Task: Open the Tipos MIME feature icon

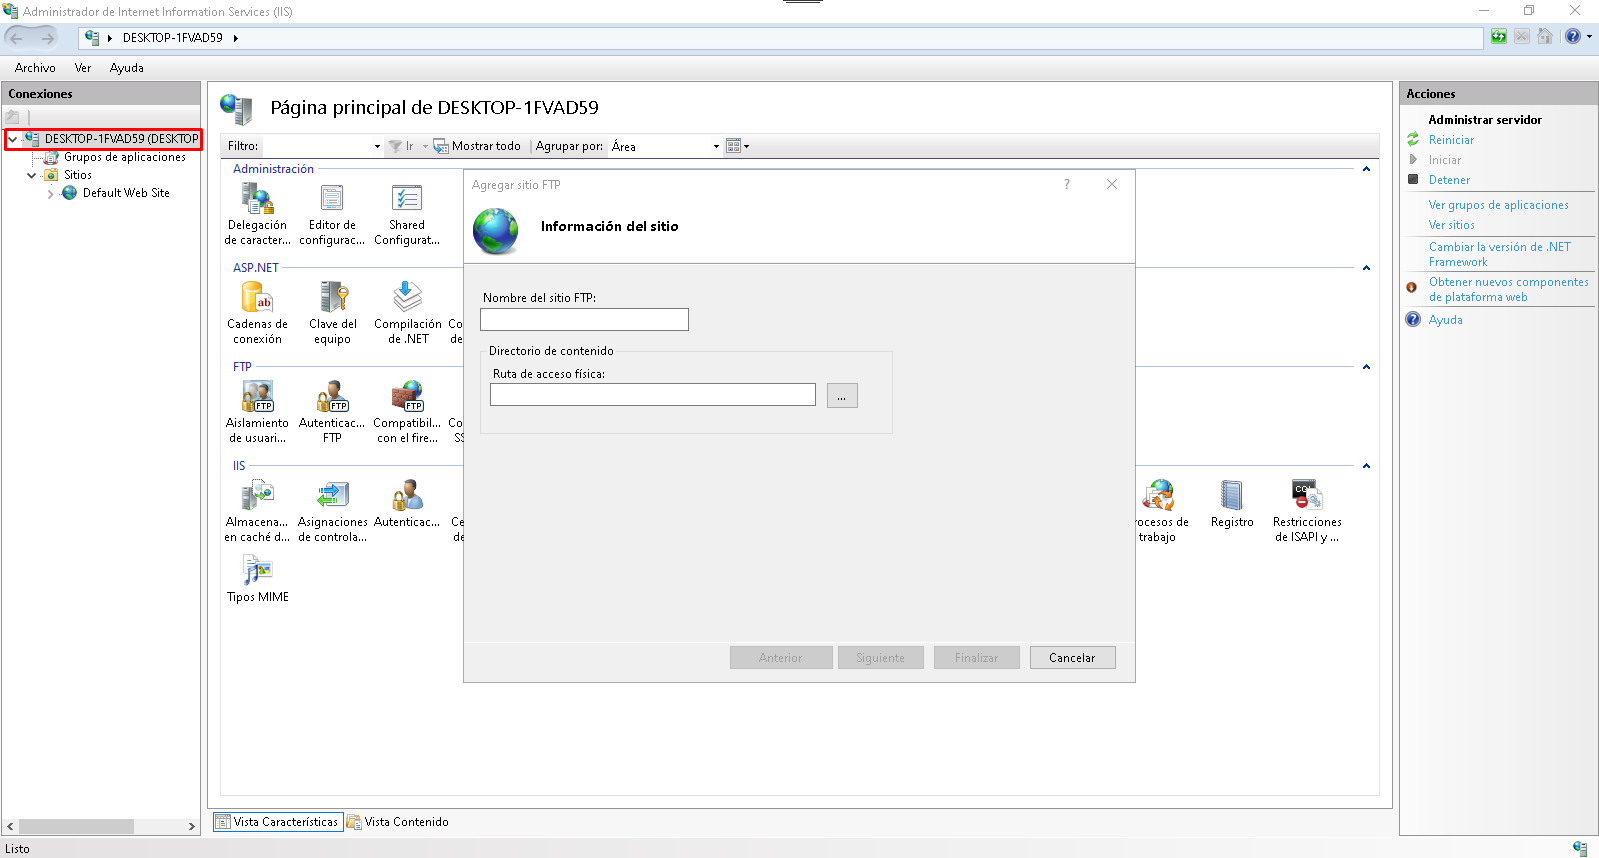Action: pyautogui.click(x=257, y=572)
